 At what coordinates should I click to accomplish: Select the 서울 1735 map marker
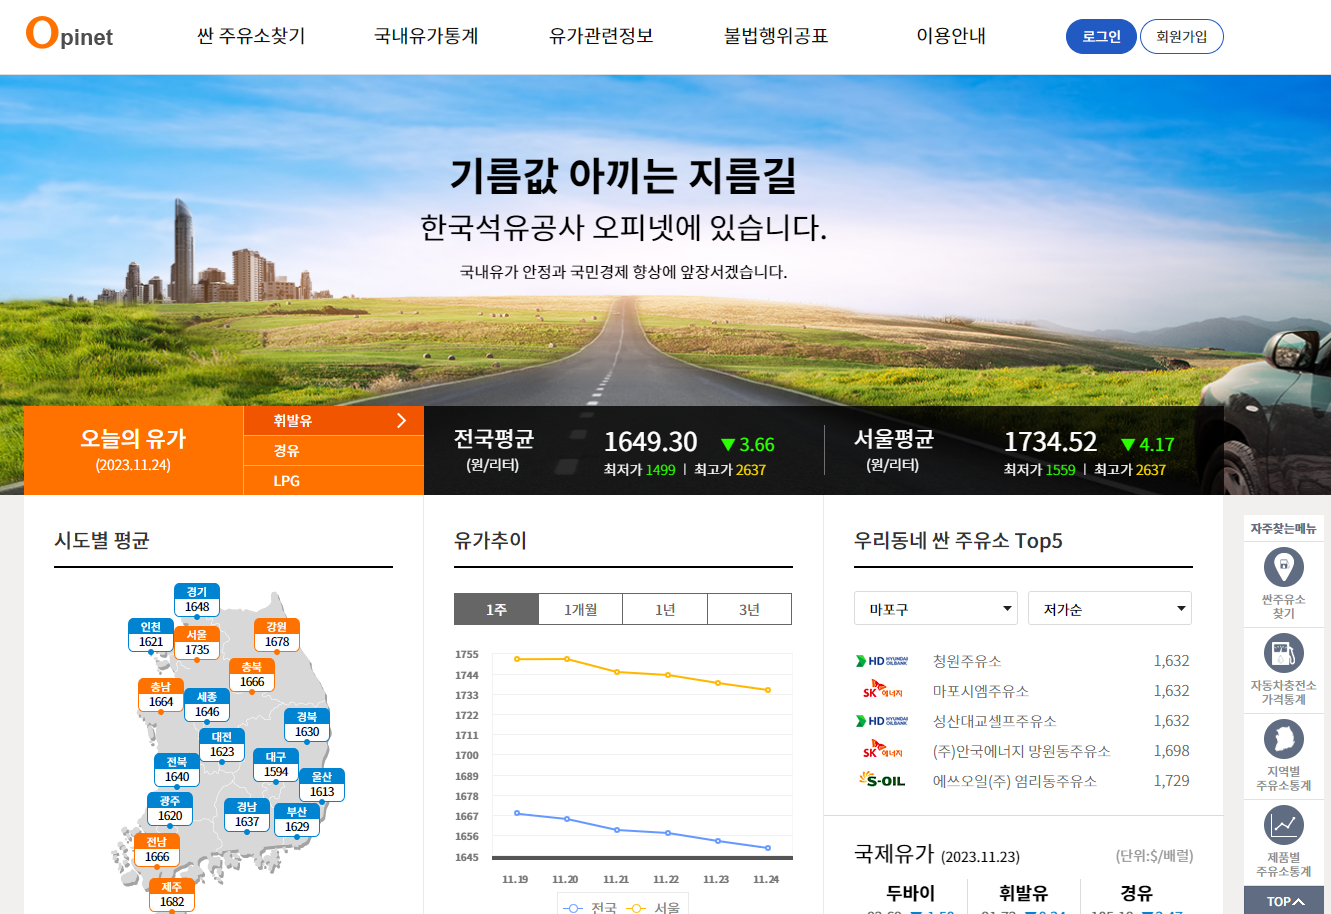(x=197, y=643)
